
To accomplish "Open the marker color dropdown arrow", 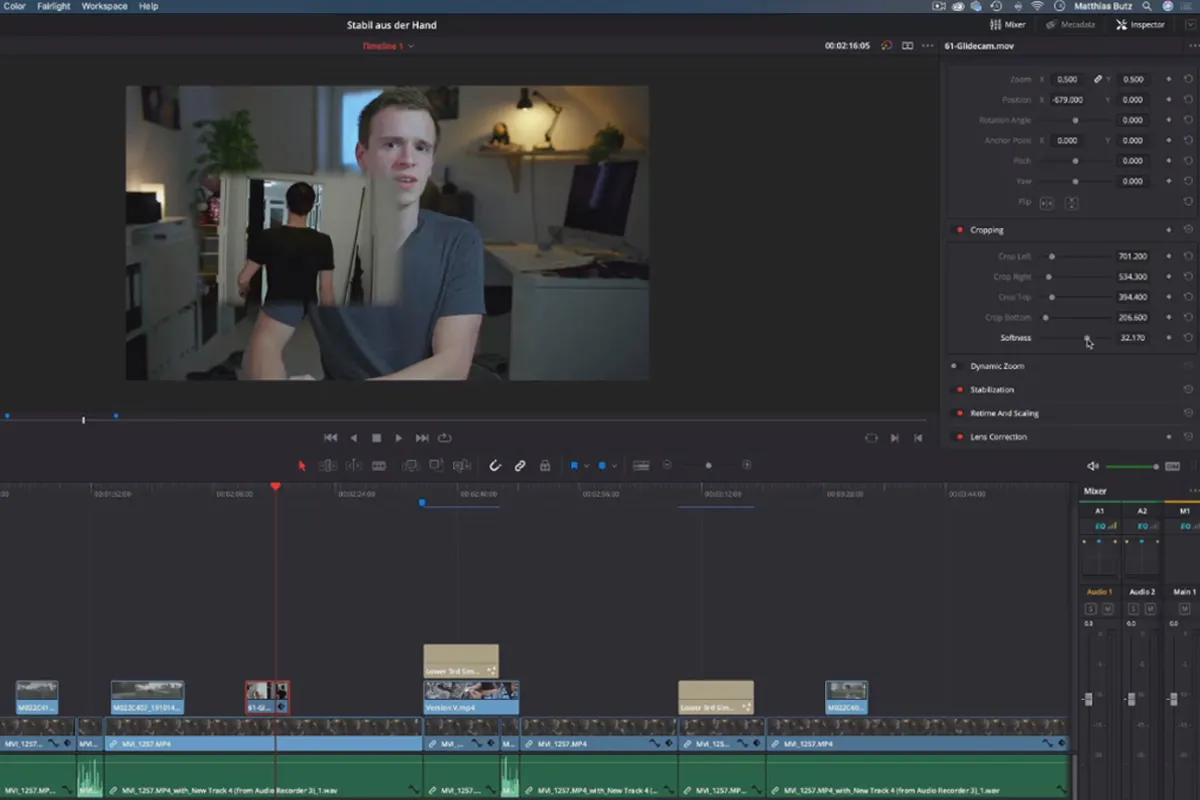I will pyautogui.click(x=614, y=466).
